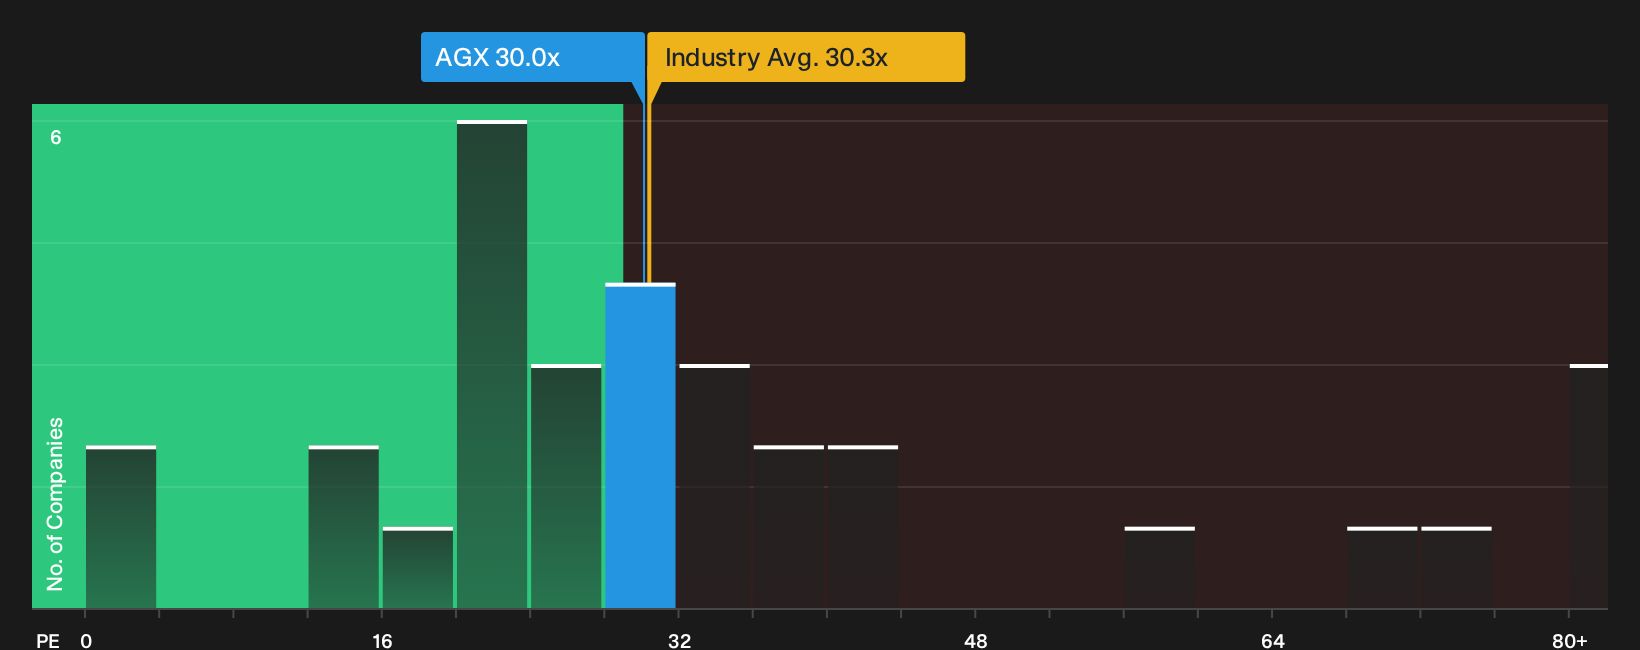This screenshot has width=1640, height=650.
Task: Click the Industry Avg. 30.3x yellow label
Action: [806, 57]
